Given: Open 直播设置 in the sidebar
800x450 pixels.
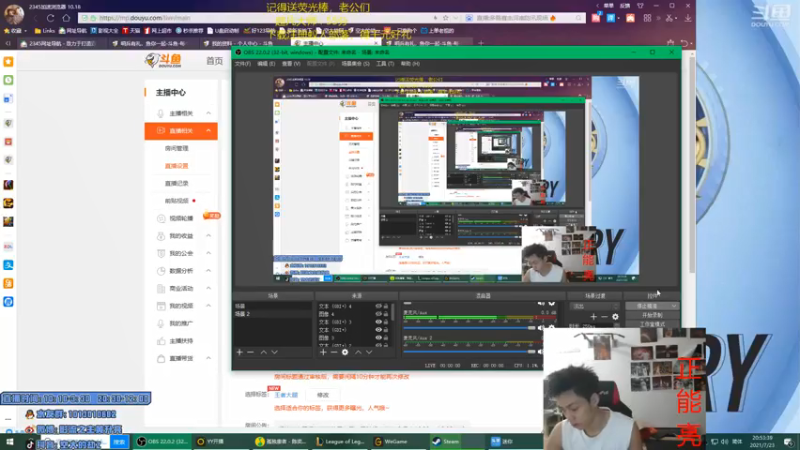Looking at the screenshot, I should 177,166.
